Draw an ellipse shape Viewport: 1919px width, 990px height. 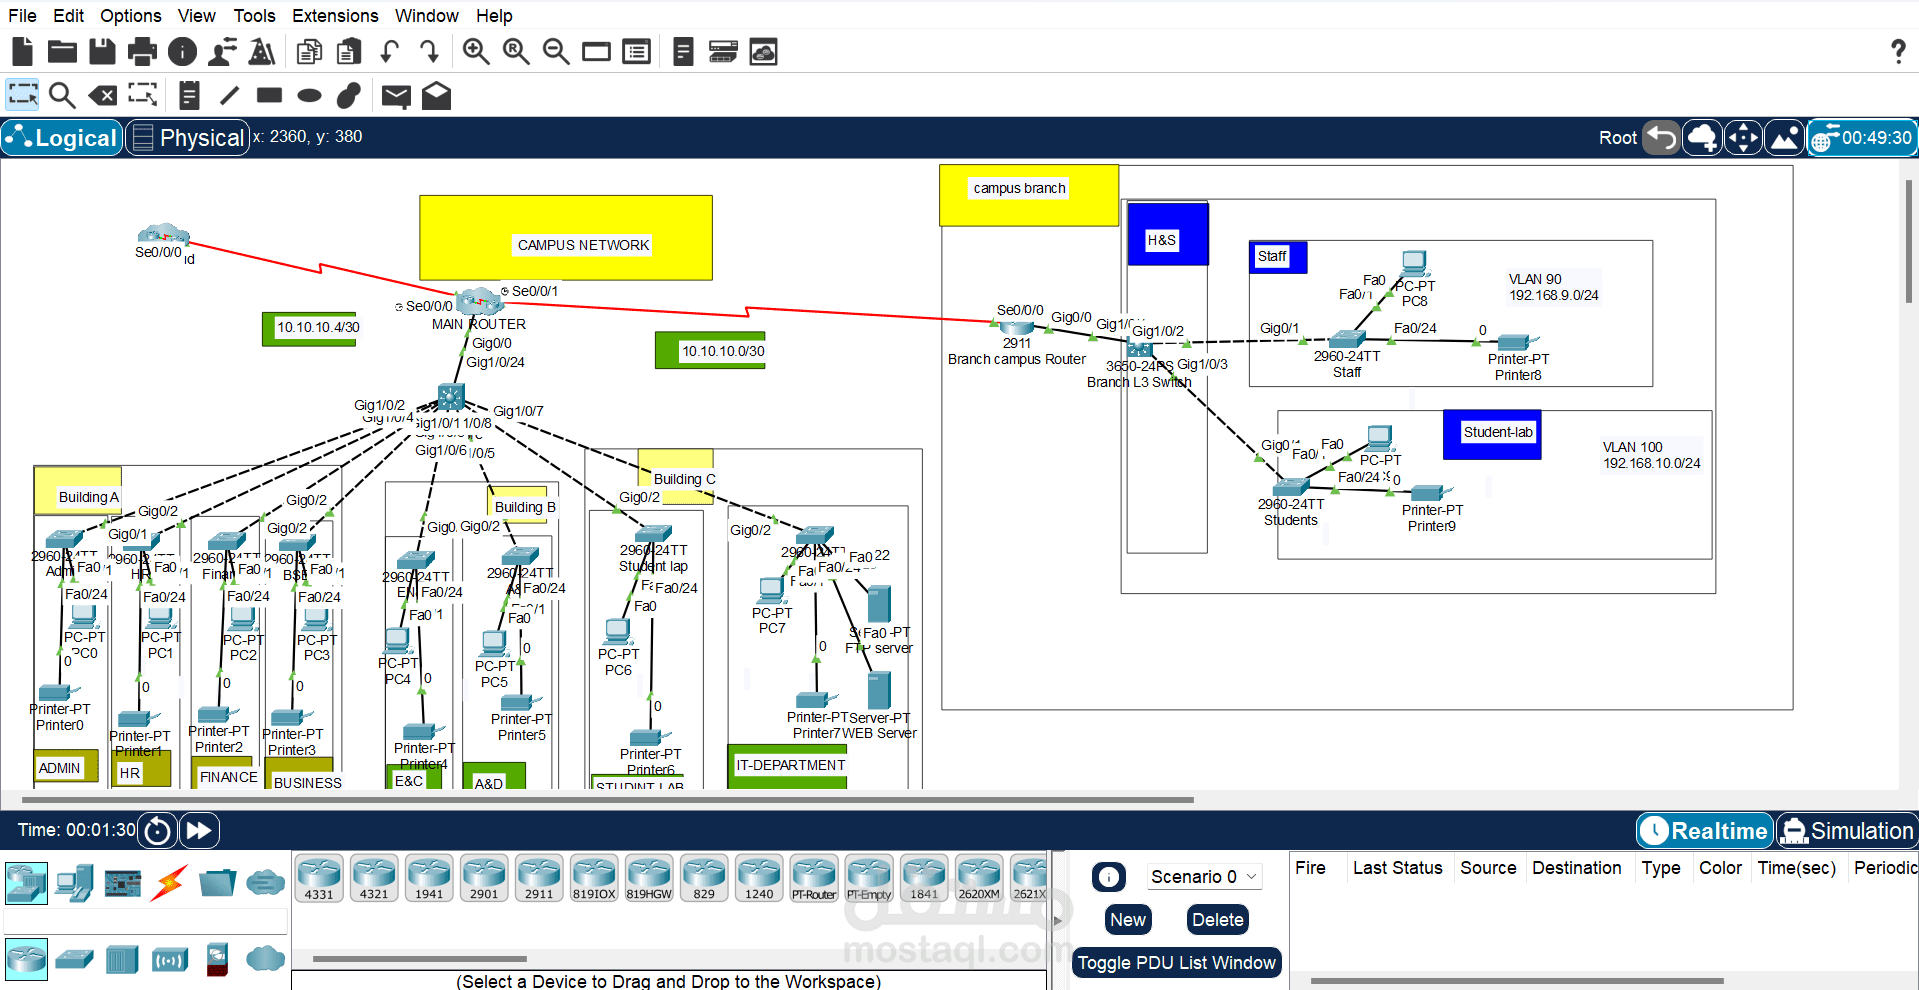[x=310, y=96]
